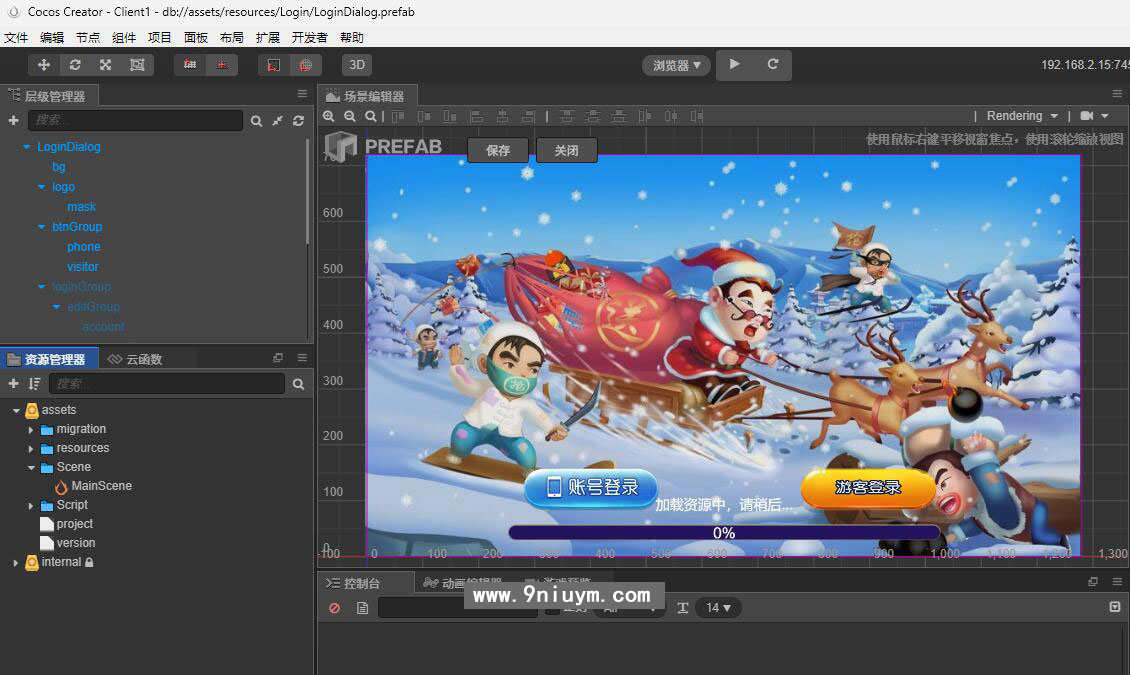Toggle 3D scene view mode
This screenshot has width=1130, height=675.
click(x=357, y=65)
